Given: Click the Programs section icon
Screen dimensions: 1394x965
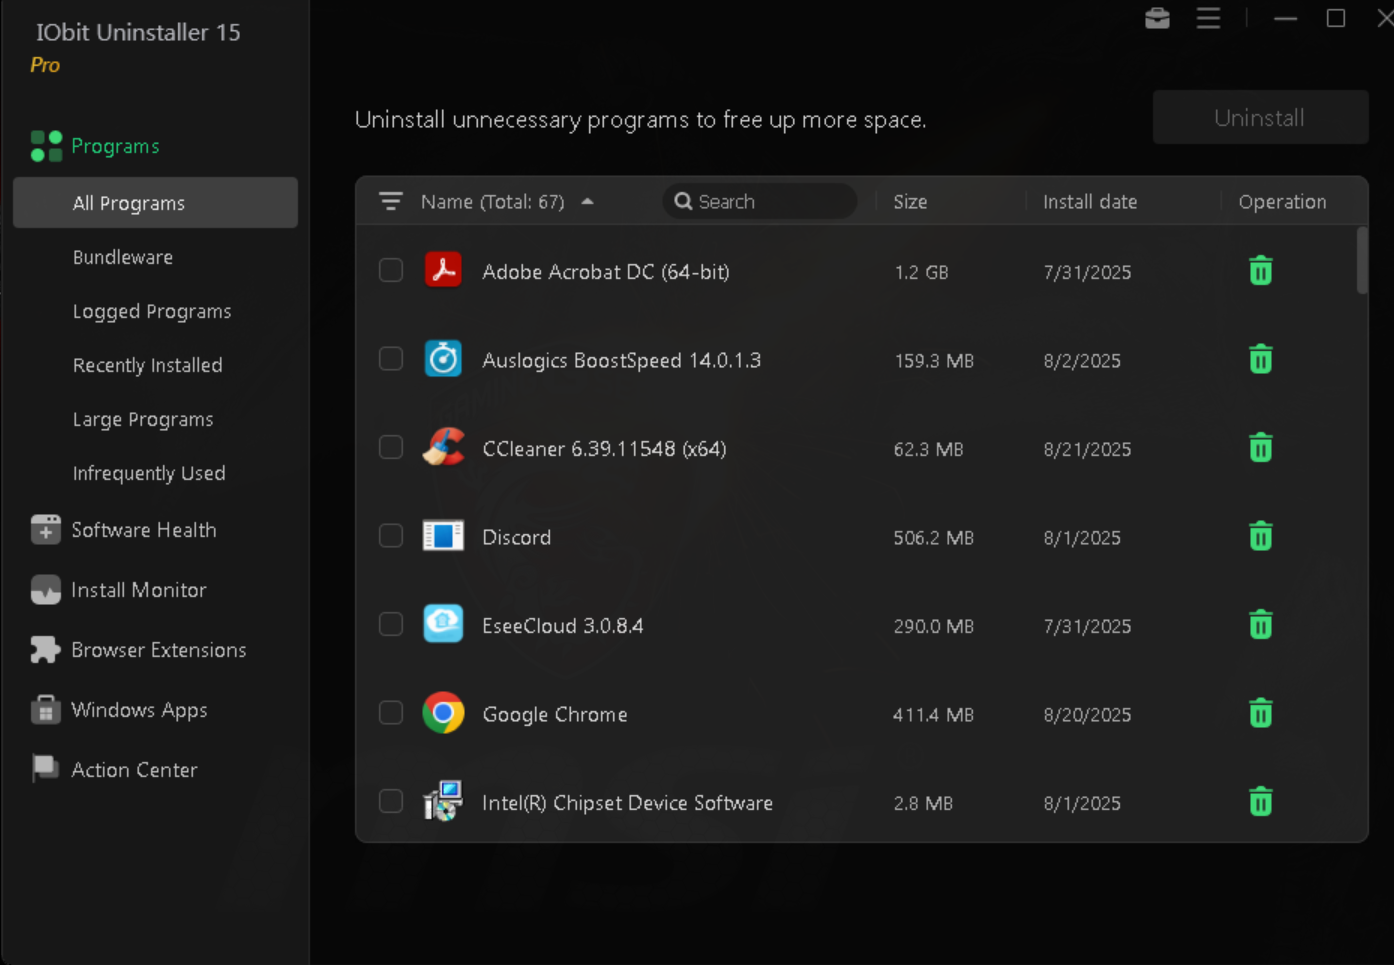Looking at the screenshot, I should pyautogui.click(x=46, y=146).
